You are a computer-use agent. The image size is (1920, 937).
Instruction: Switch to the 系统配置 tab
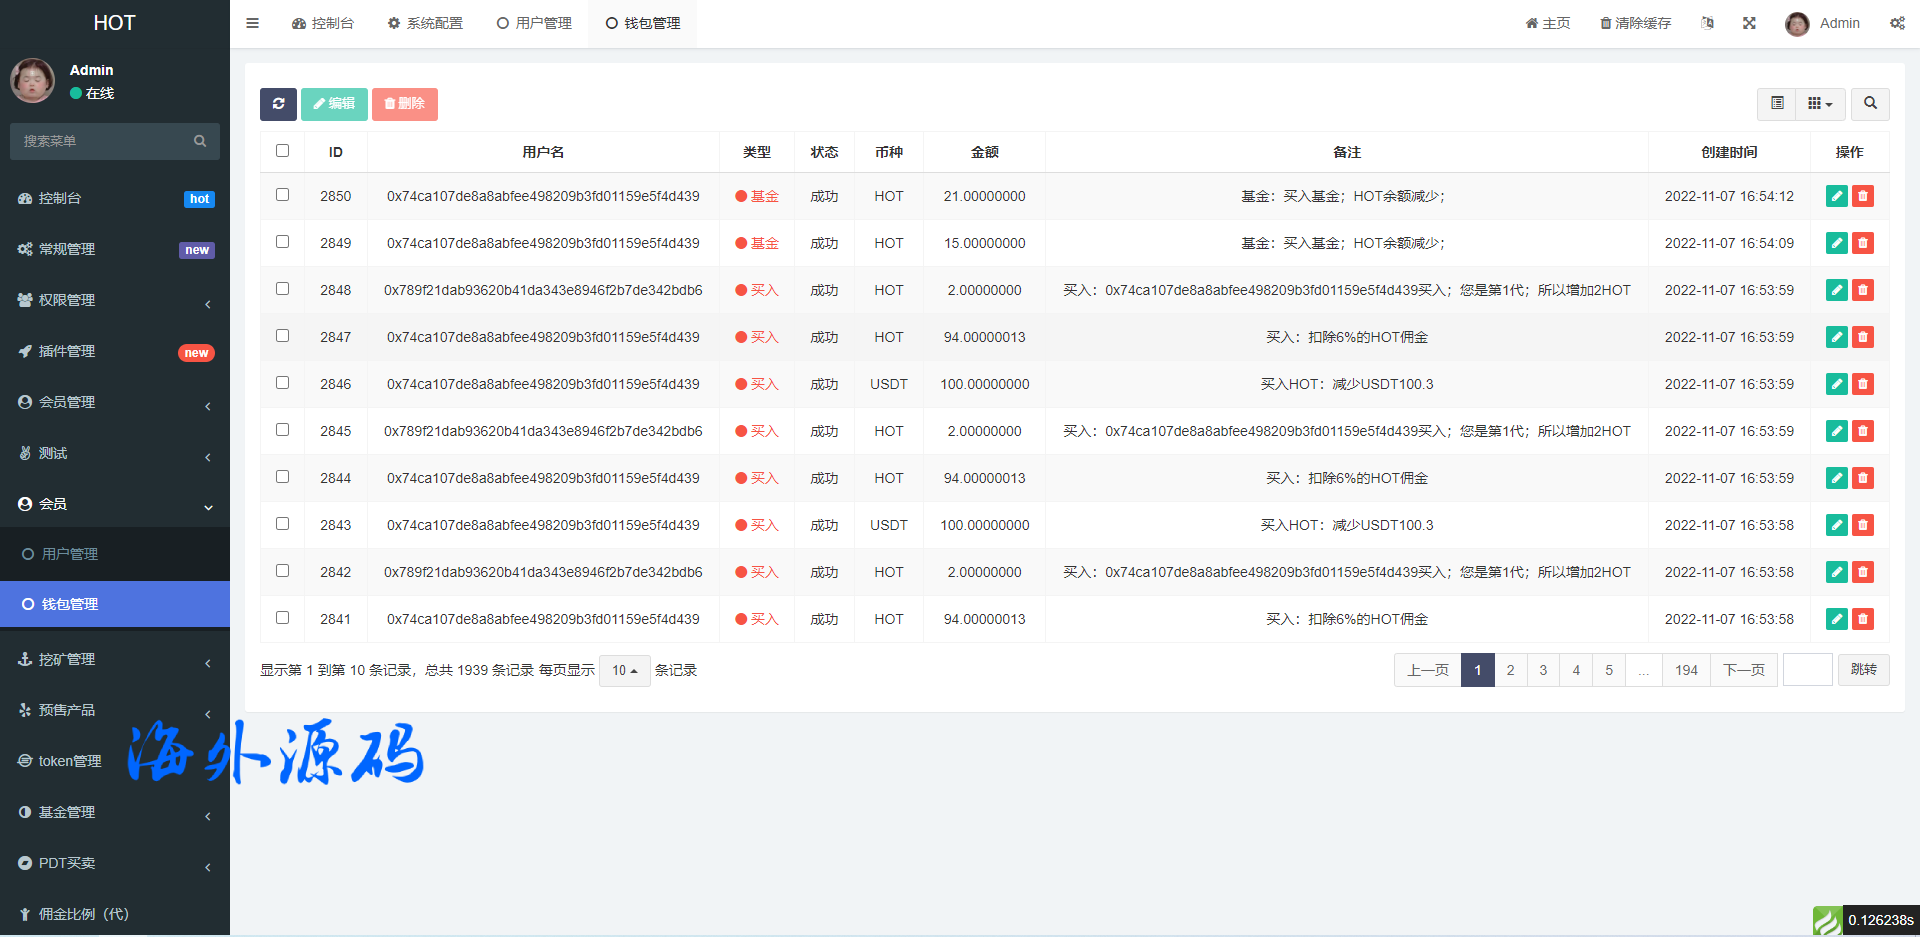(x=425, y=23)
